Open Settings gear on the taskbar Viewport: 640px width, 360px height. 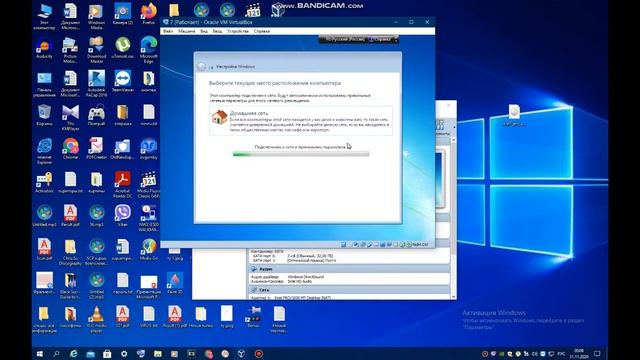click(124, 354)
